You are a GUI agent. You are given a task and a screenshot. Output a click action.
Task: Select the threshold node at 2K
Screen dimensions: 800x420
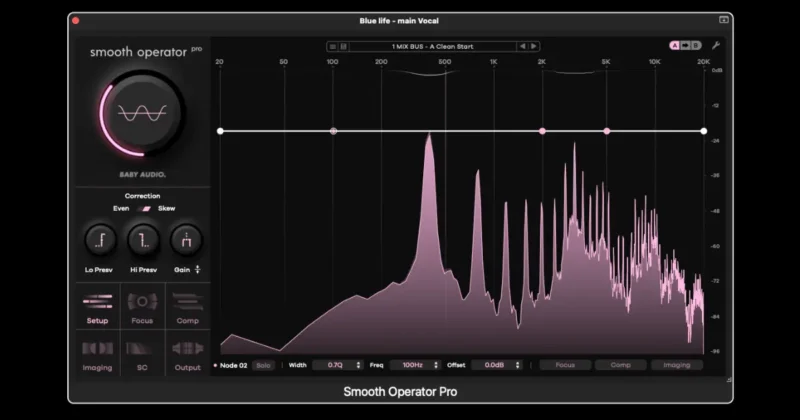tap(542, 131)
